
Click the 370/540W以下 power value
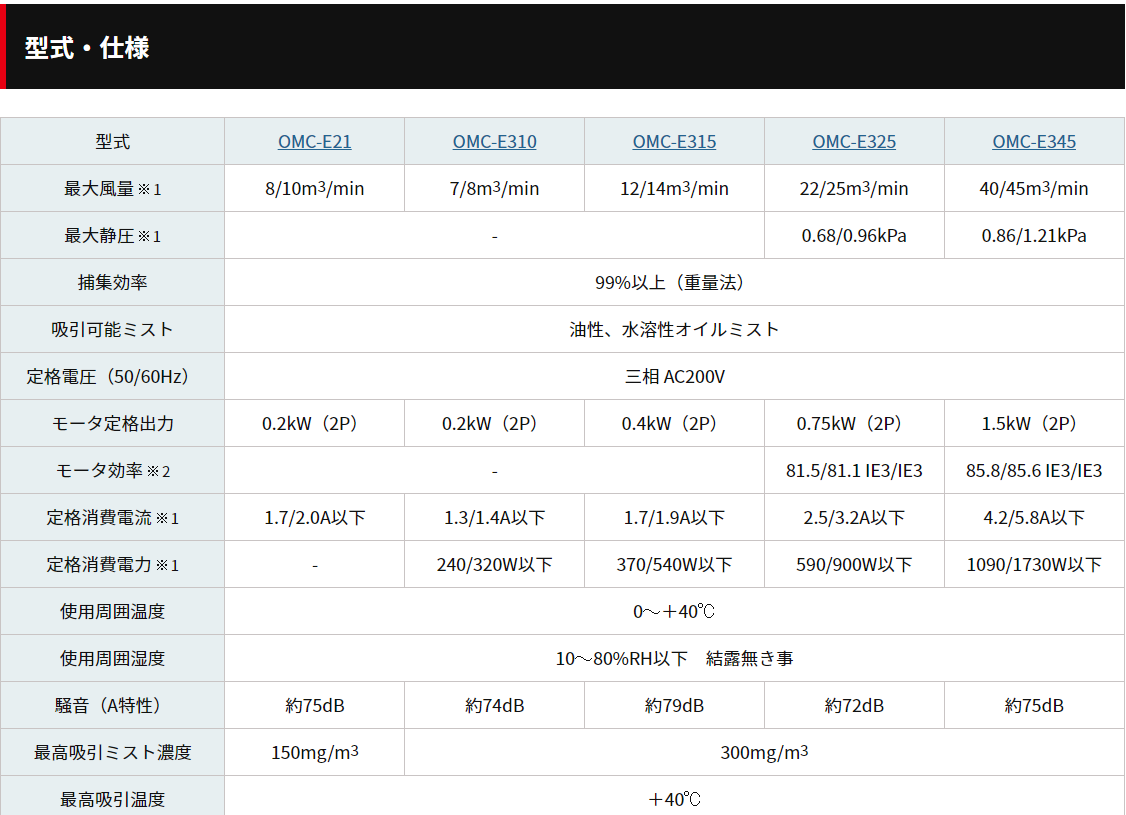[x=674, y=565]
